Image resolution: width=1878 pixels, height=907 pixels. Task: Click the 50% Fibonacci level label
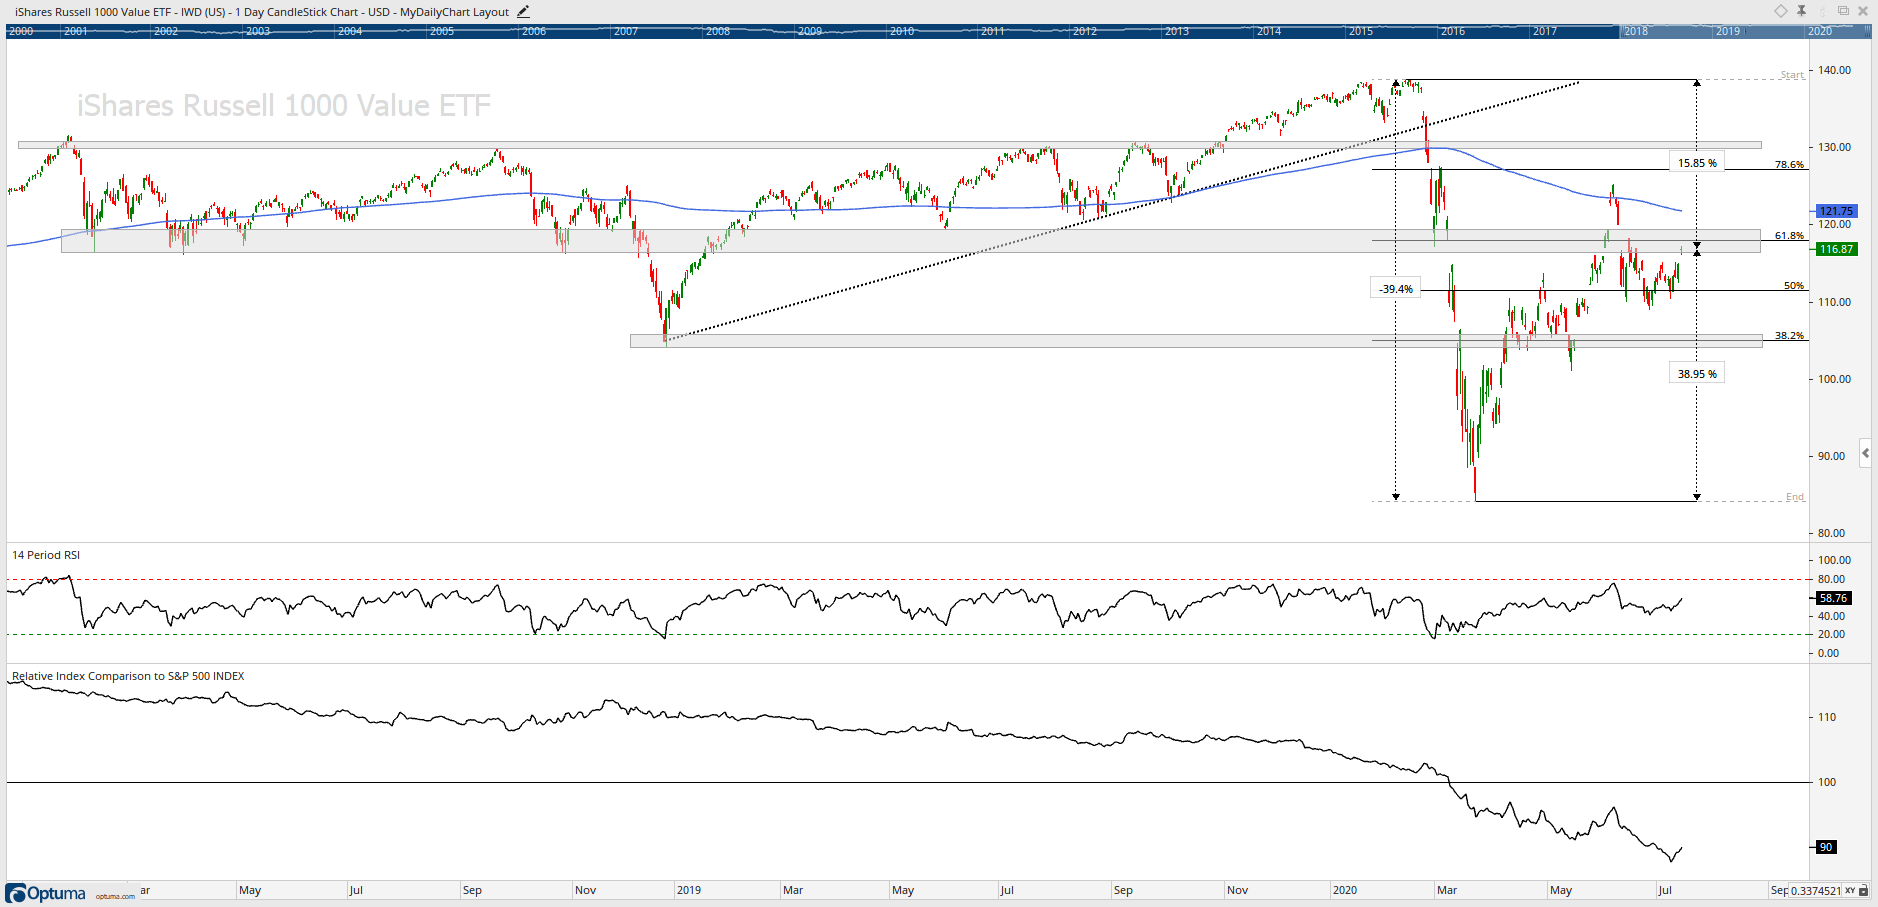click(1794, 286)
